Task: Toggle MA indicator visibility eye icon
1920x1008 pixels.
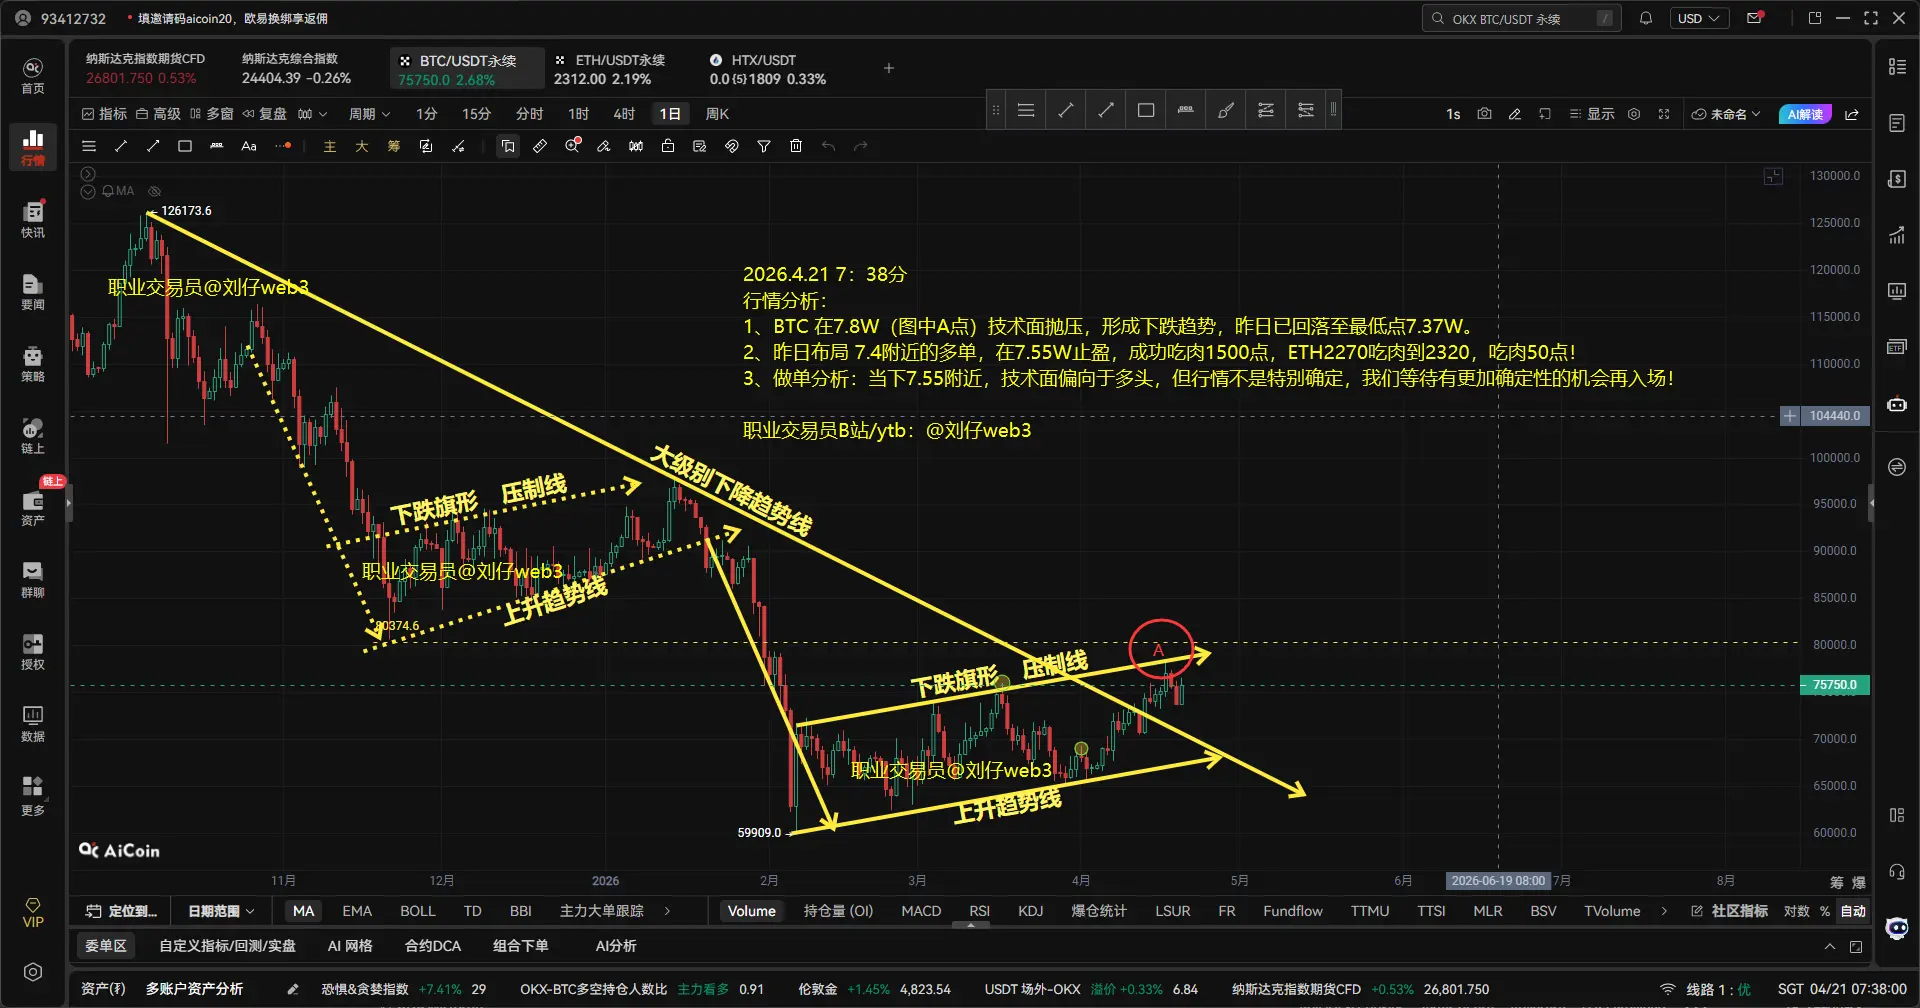Action: point(154,191)
